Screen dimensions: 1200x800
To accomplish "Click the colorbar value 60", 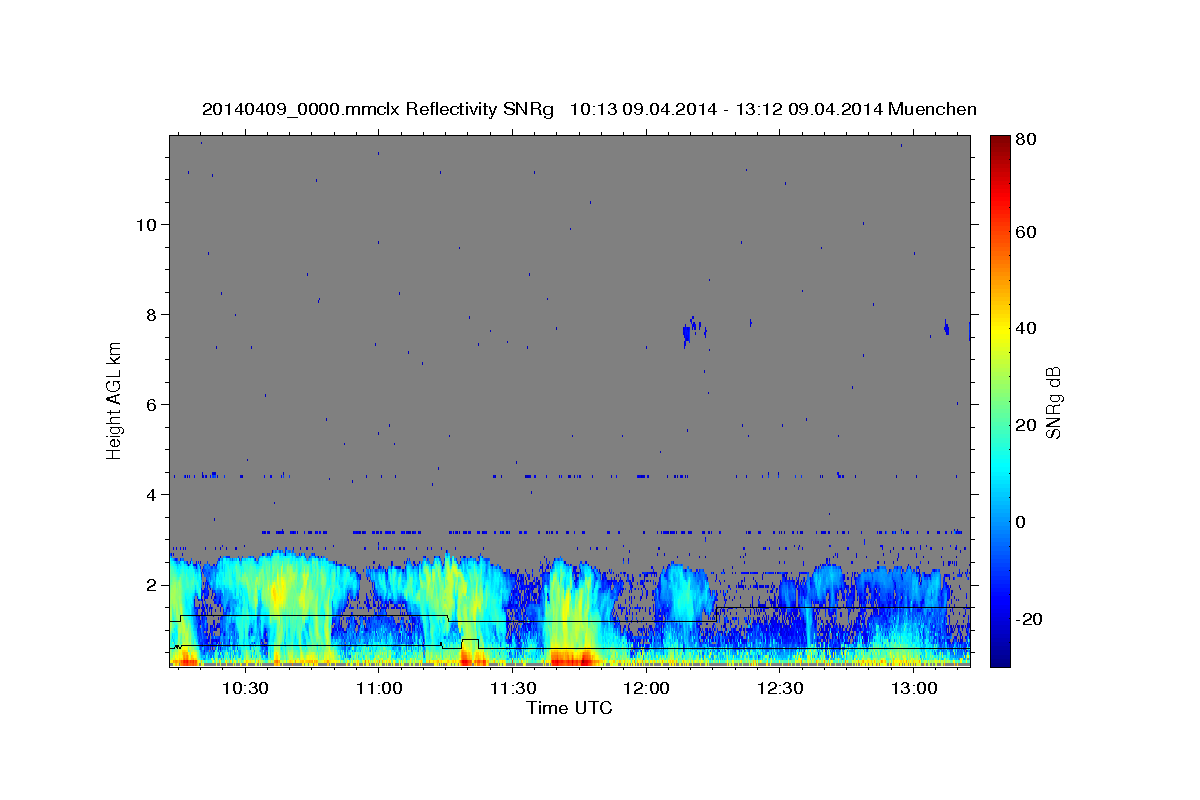I will pyautogui.click(x=1026, y=232).
